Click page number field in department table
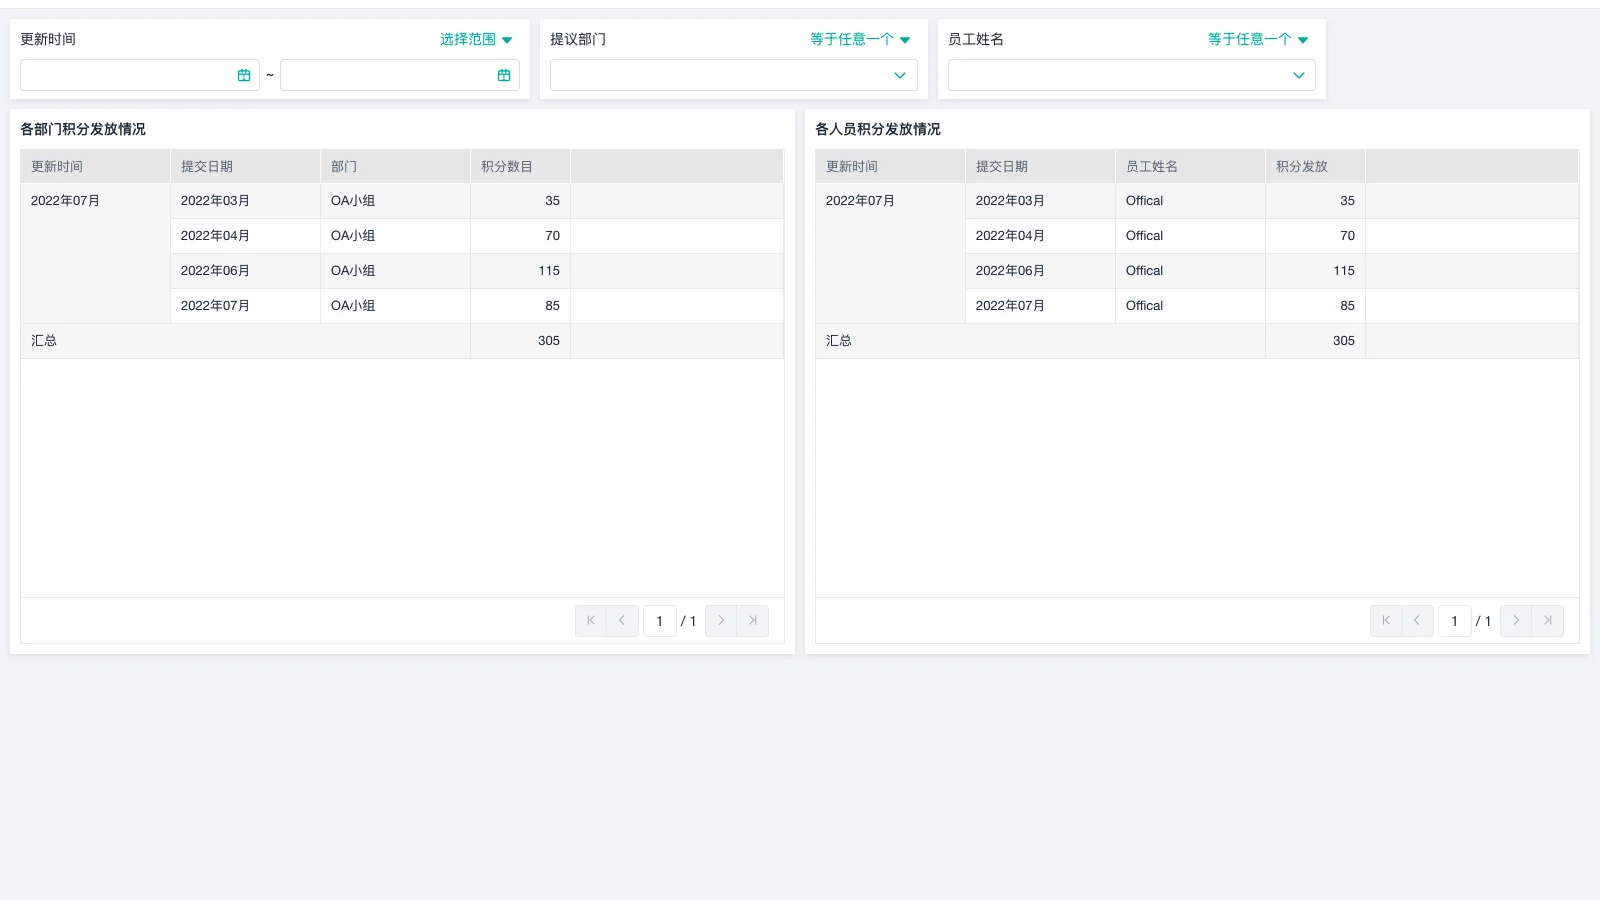 pos(659,621)
